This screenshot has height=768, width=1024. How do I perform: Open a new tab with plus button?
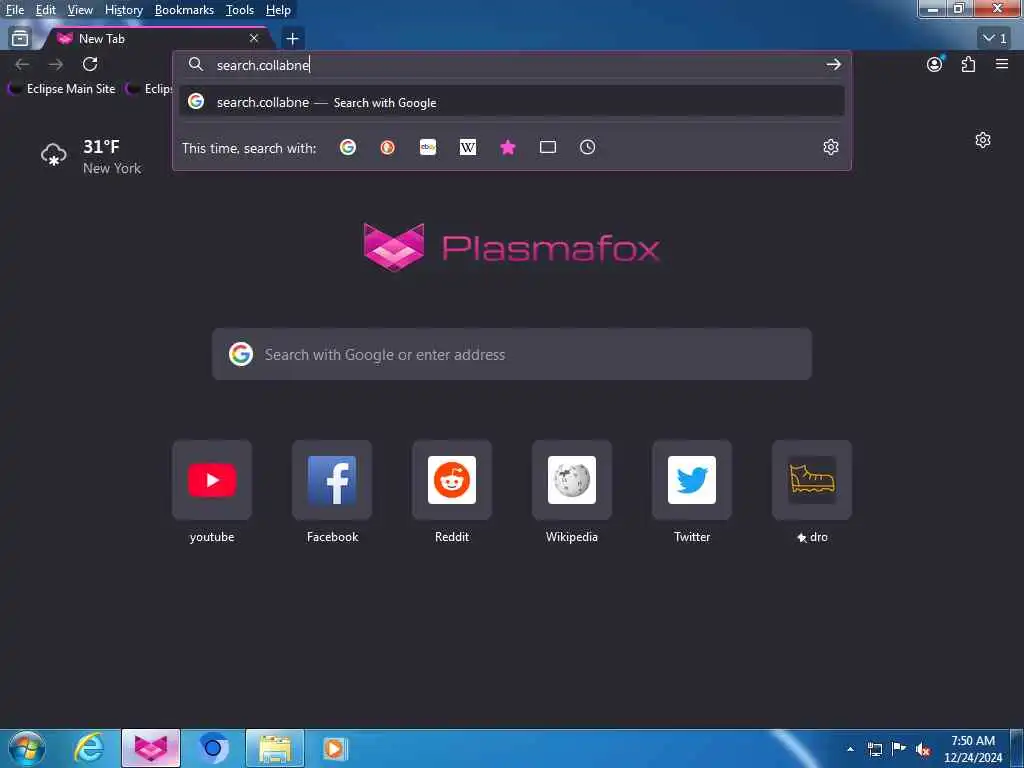point(293,39)
